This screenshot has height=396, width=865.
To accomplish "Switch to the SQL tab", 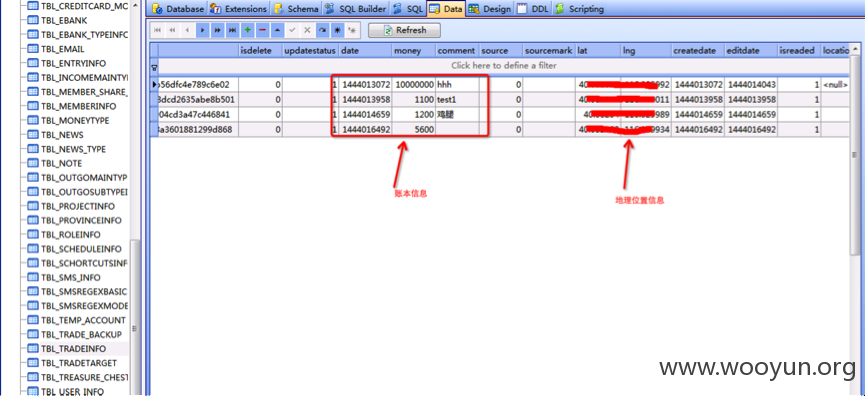I will pos(408,9).
